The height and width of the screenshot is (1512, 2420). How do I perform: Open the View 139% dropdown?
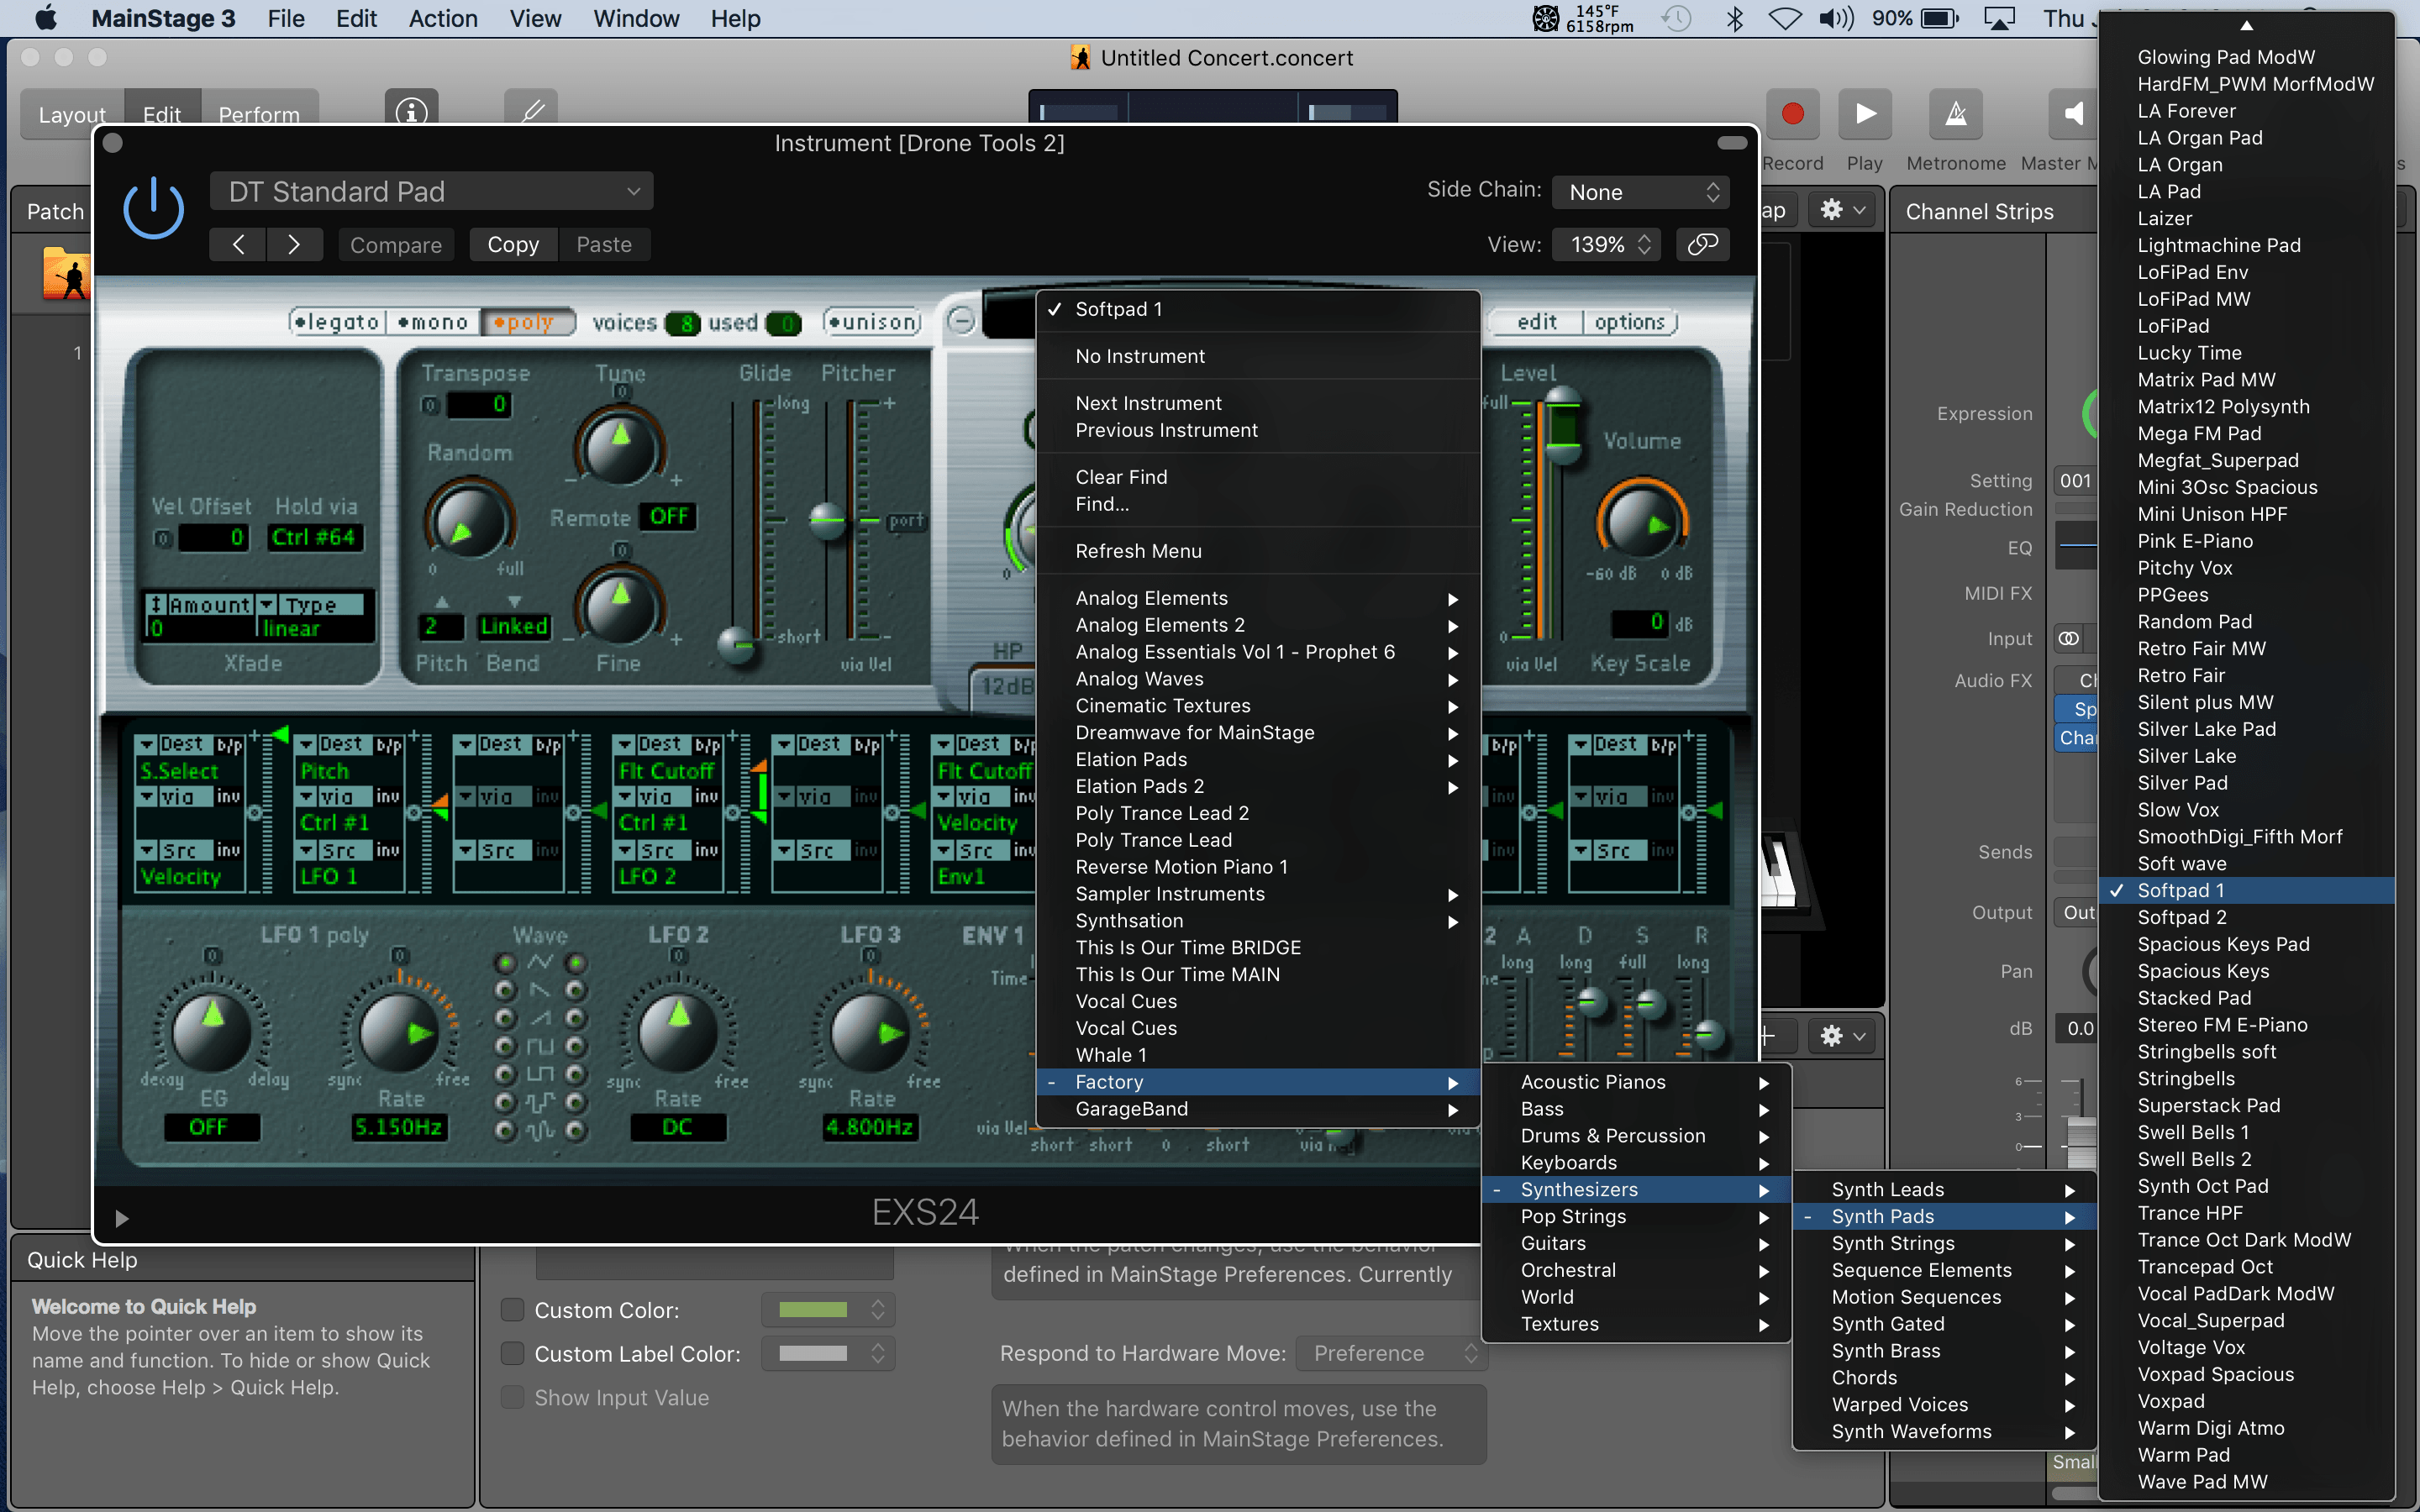click(1607, 244)
